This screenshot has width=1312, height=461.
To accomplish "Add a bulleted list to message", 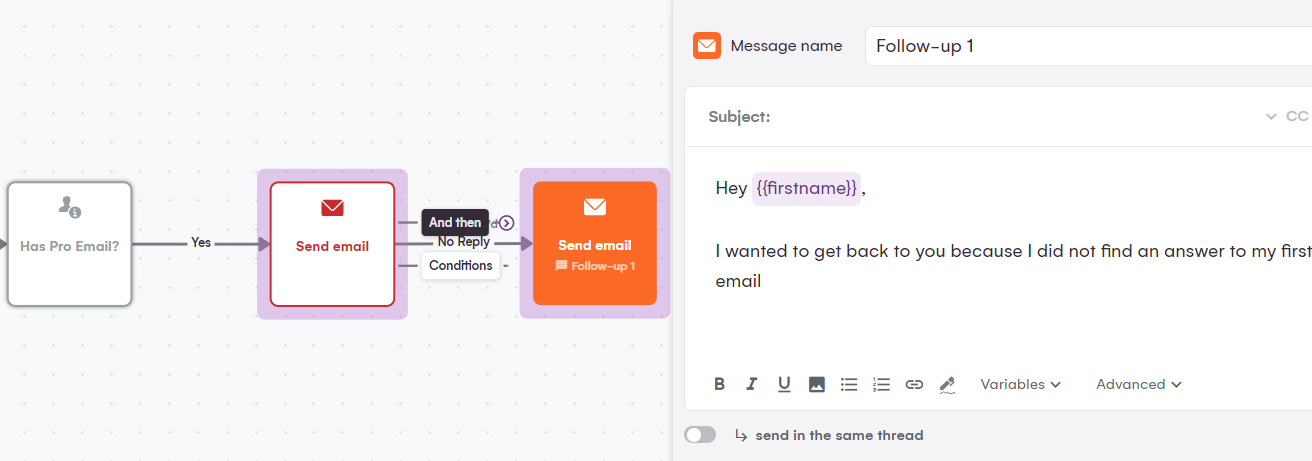I will click(x=849, y=384).
